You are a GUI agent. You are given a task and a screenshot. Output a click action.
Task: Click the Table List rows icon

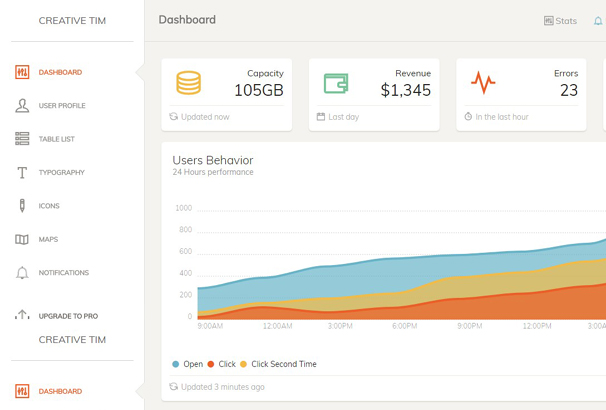[x=22, y=139]
